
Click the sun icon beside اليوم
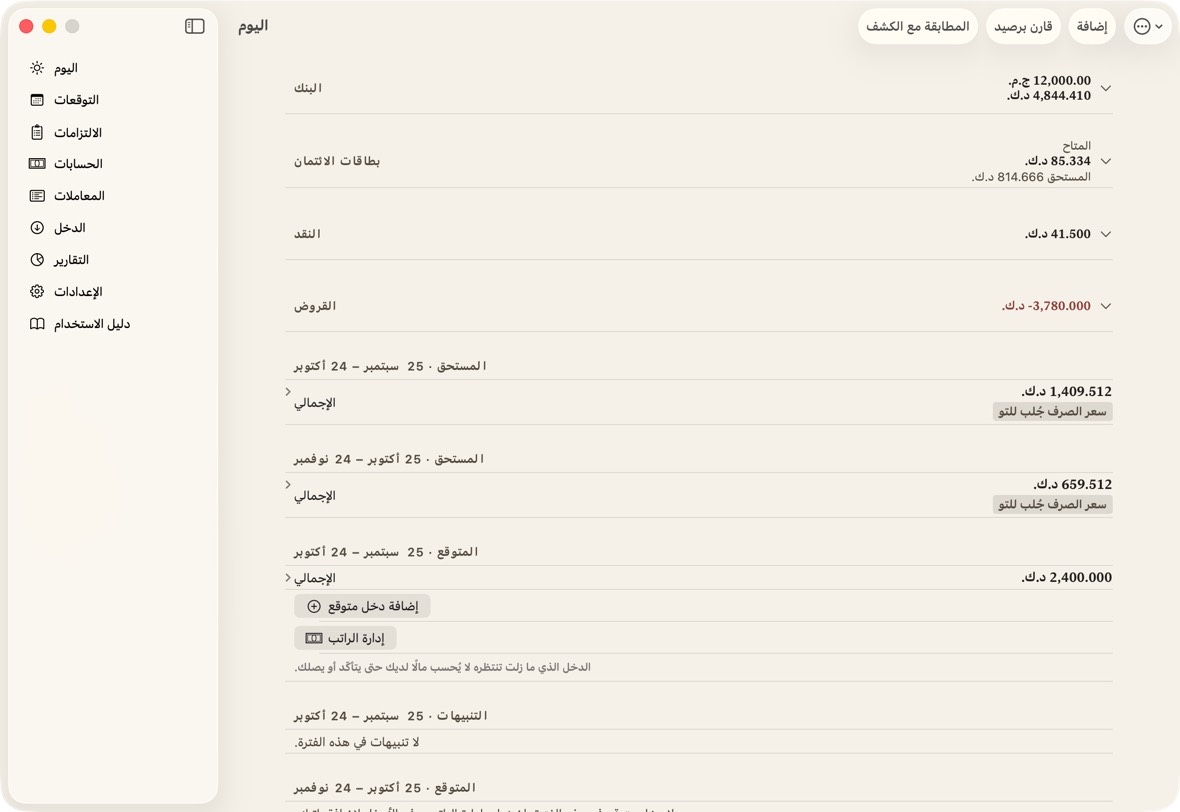[37, 68]
